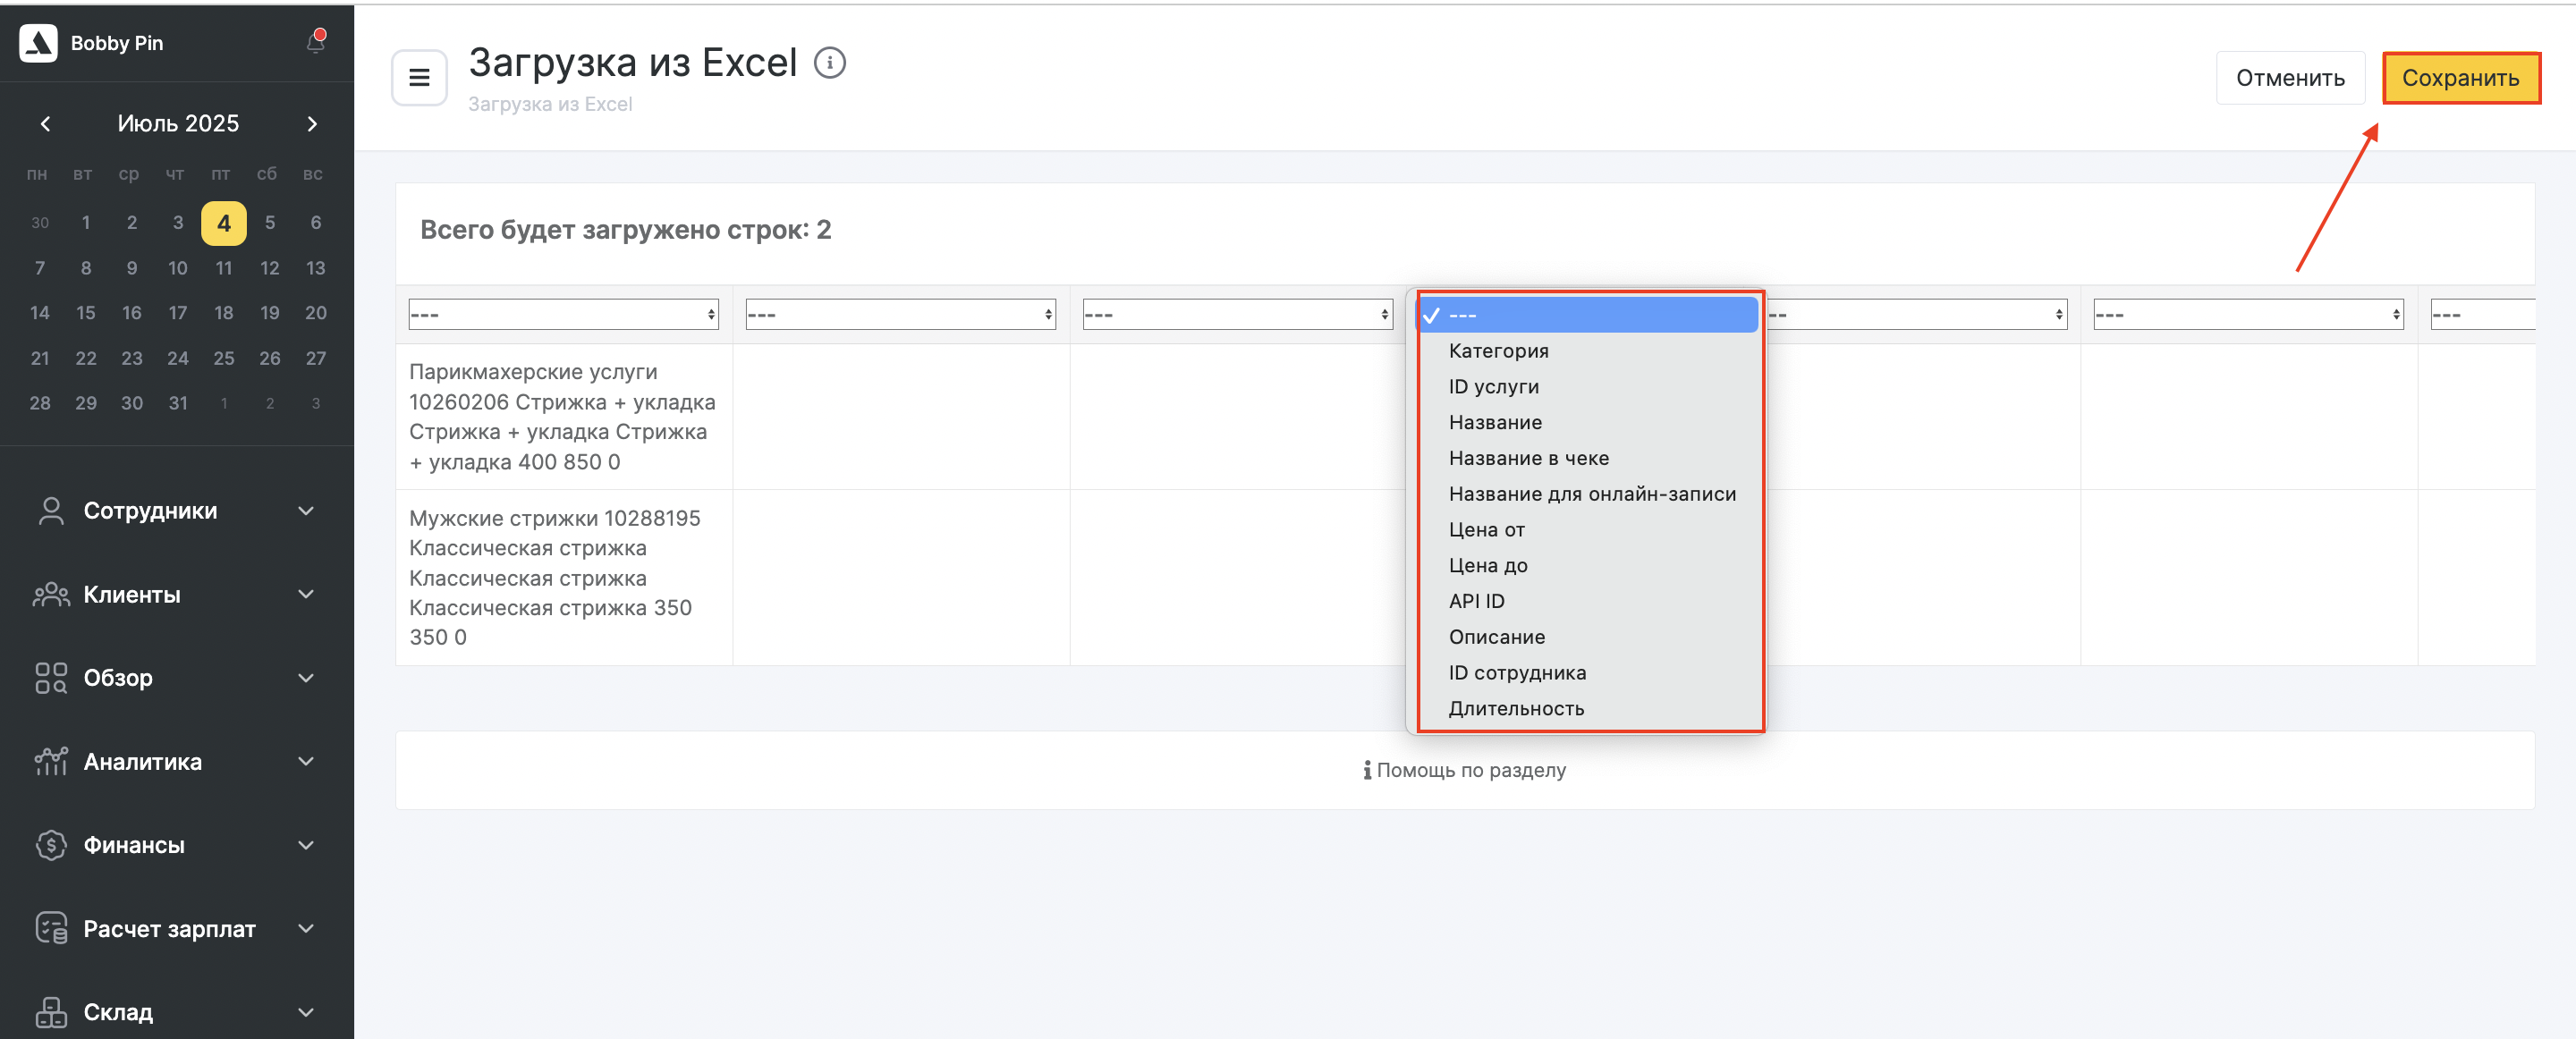The width and height of the screenshot is (2576, 1039).
Task: Choose Цена от option
Action: point(1588,530)
